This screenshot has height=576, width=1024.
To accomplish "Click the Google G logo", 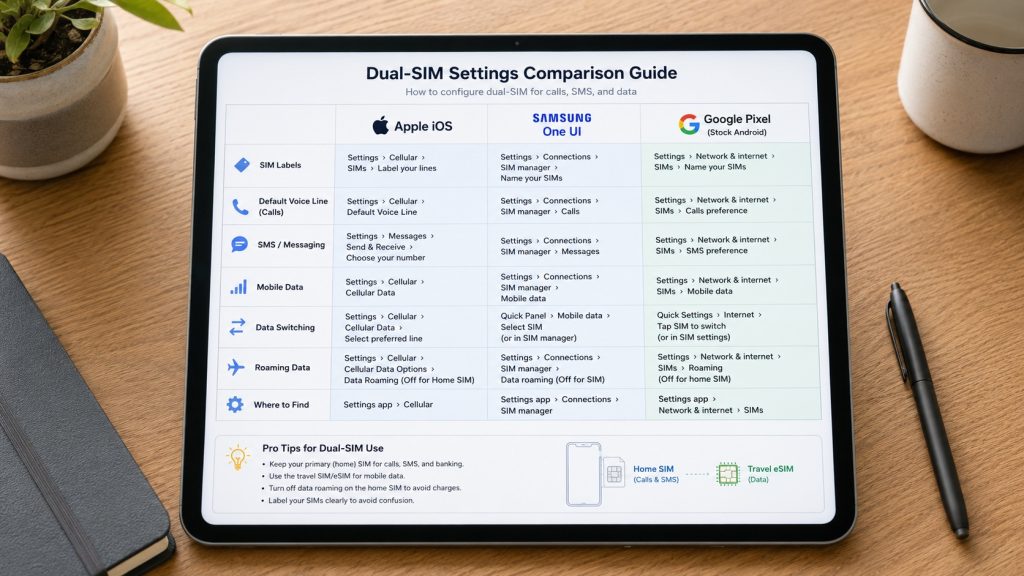I will pos(688,123).
